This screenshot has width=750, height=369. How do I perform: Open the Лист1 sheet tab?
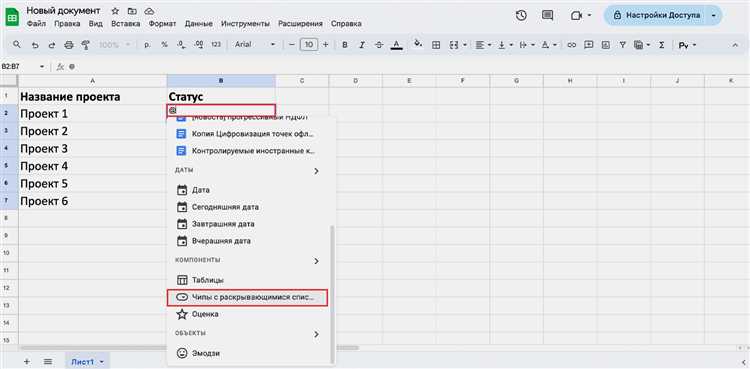(x=88, y=362)
